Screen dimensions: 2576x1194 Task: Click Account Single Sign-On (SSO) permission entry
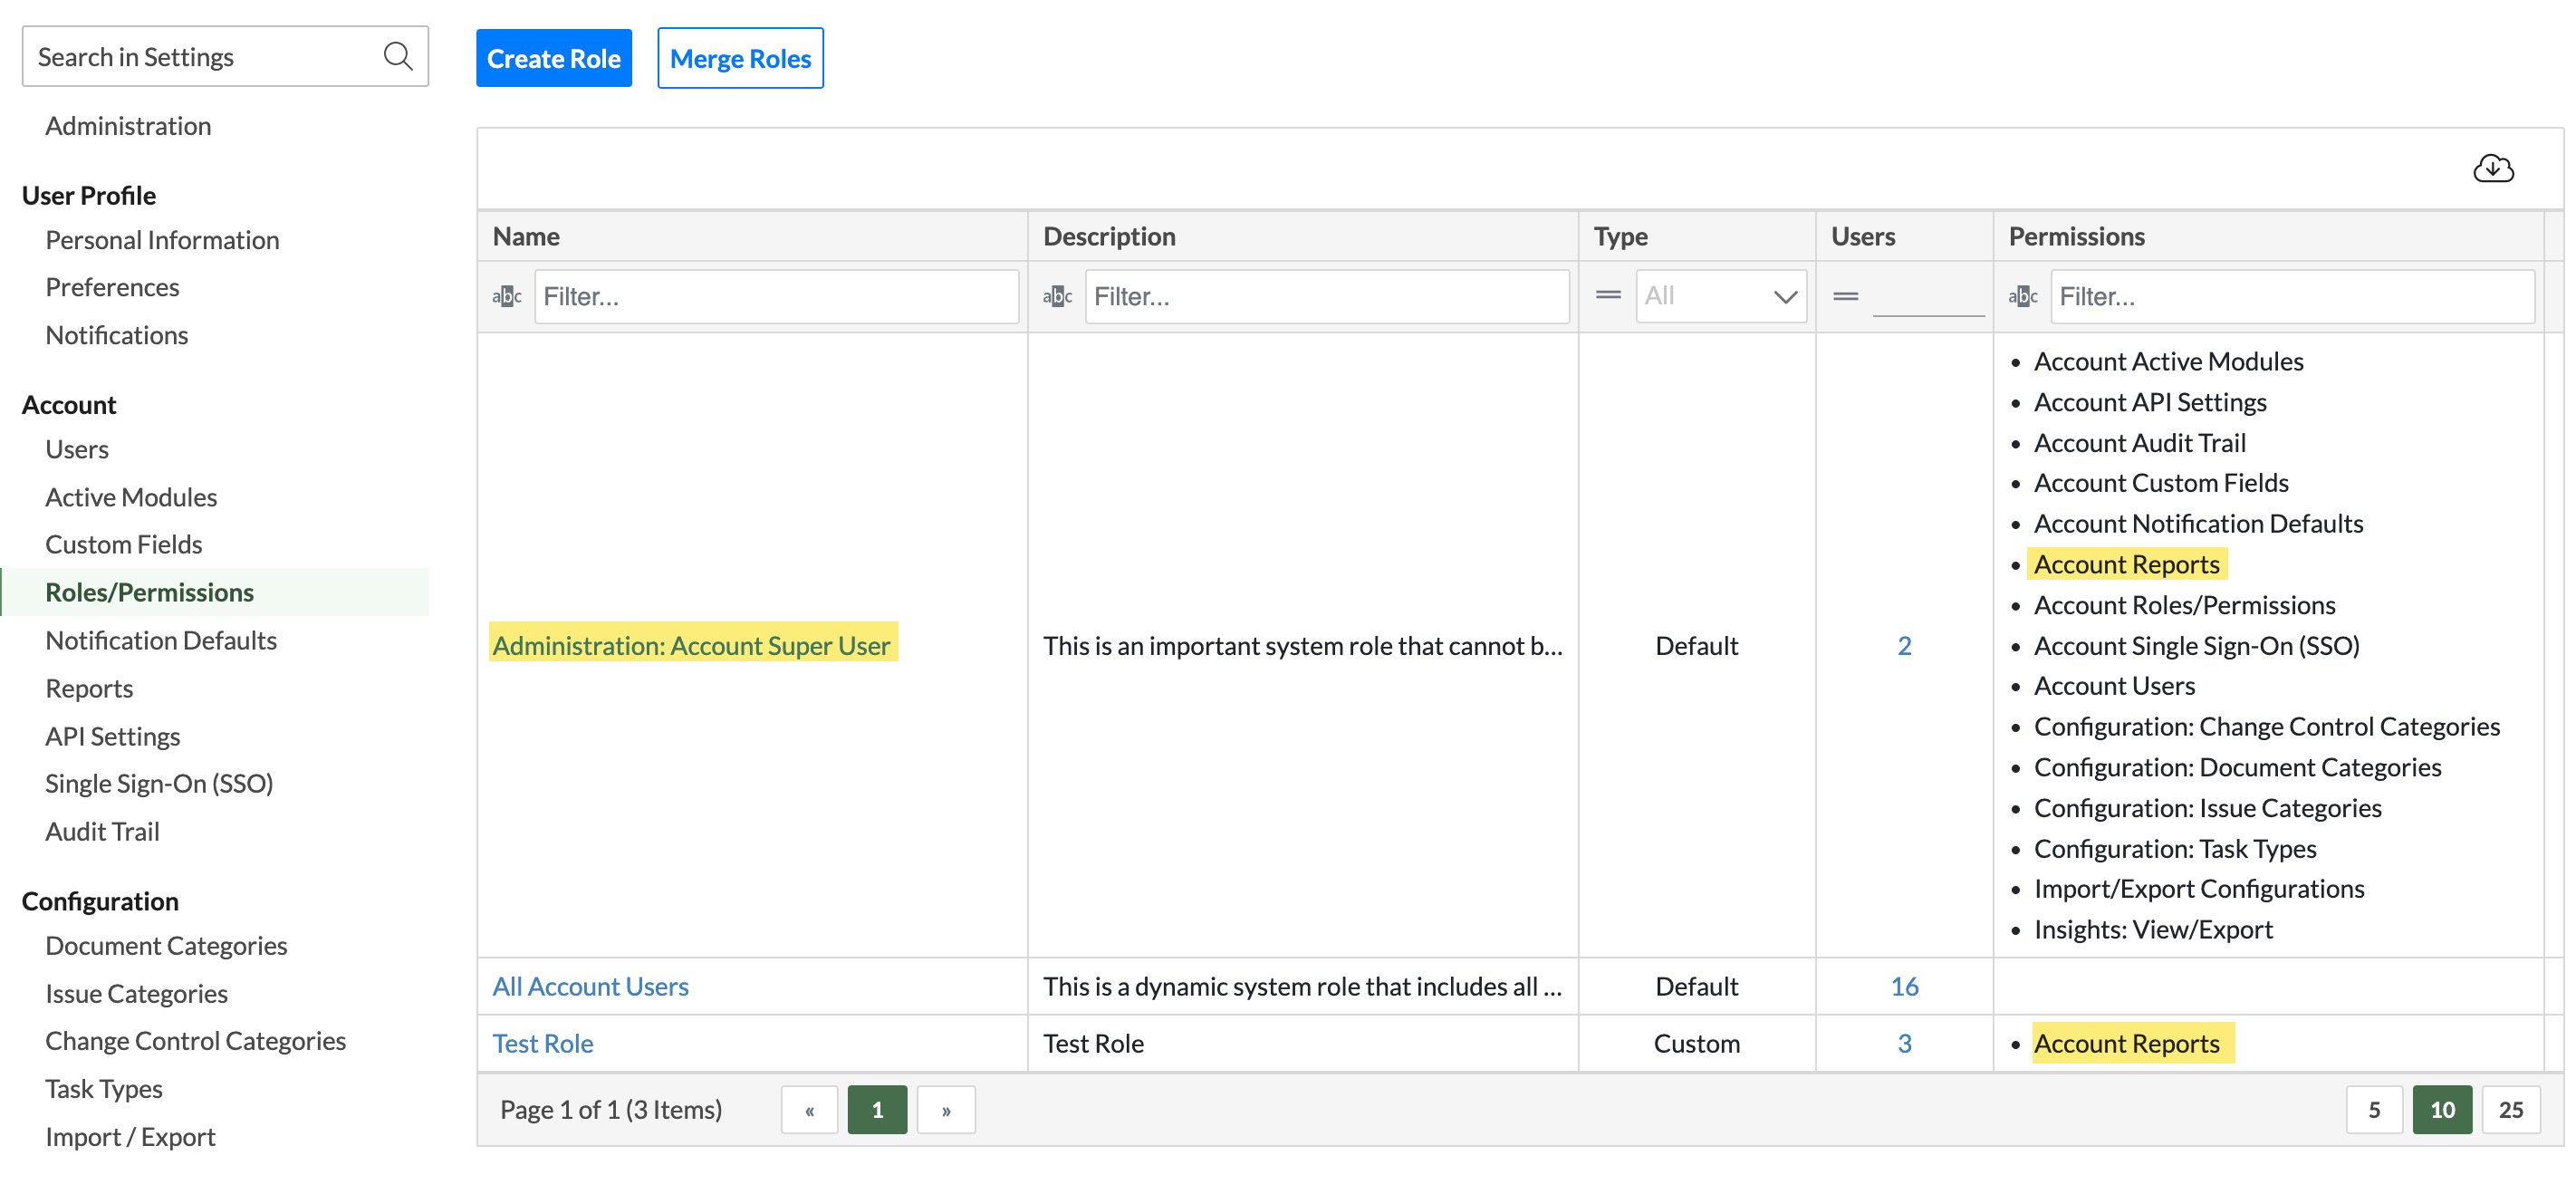point(2196,645)
